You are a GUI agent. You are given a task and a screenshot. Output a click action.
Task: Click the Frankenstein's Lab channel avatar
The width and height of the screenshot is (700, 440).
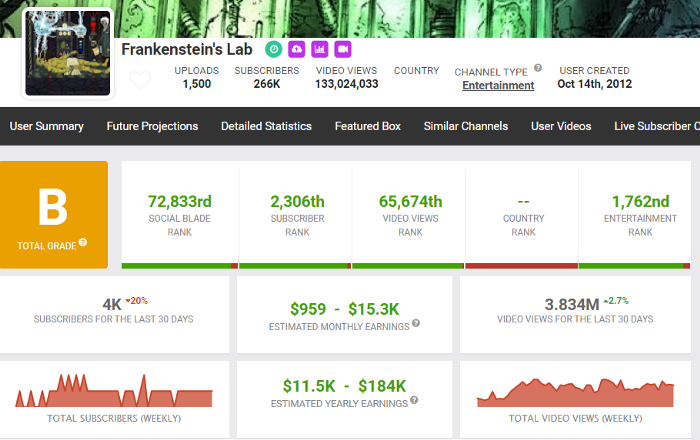tap(67, 53)
